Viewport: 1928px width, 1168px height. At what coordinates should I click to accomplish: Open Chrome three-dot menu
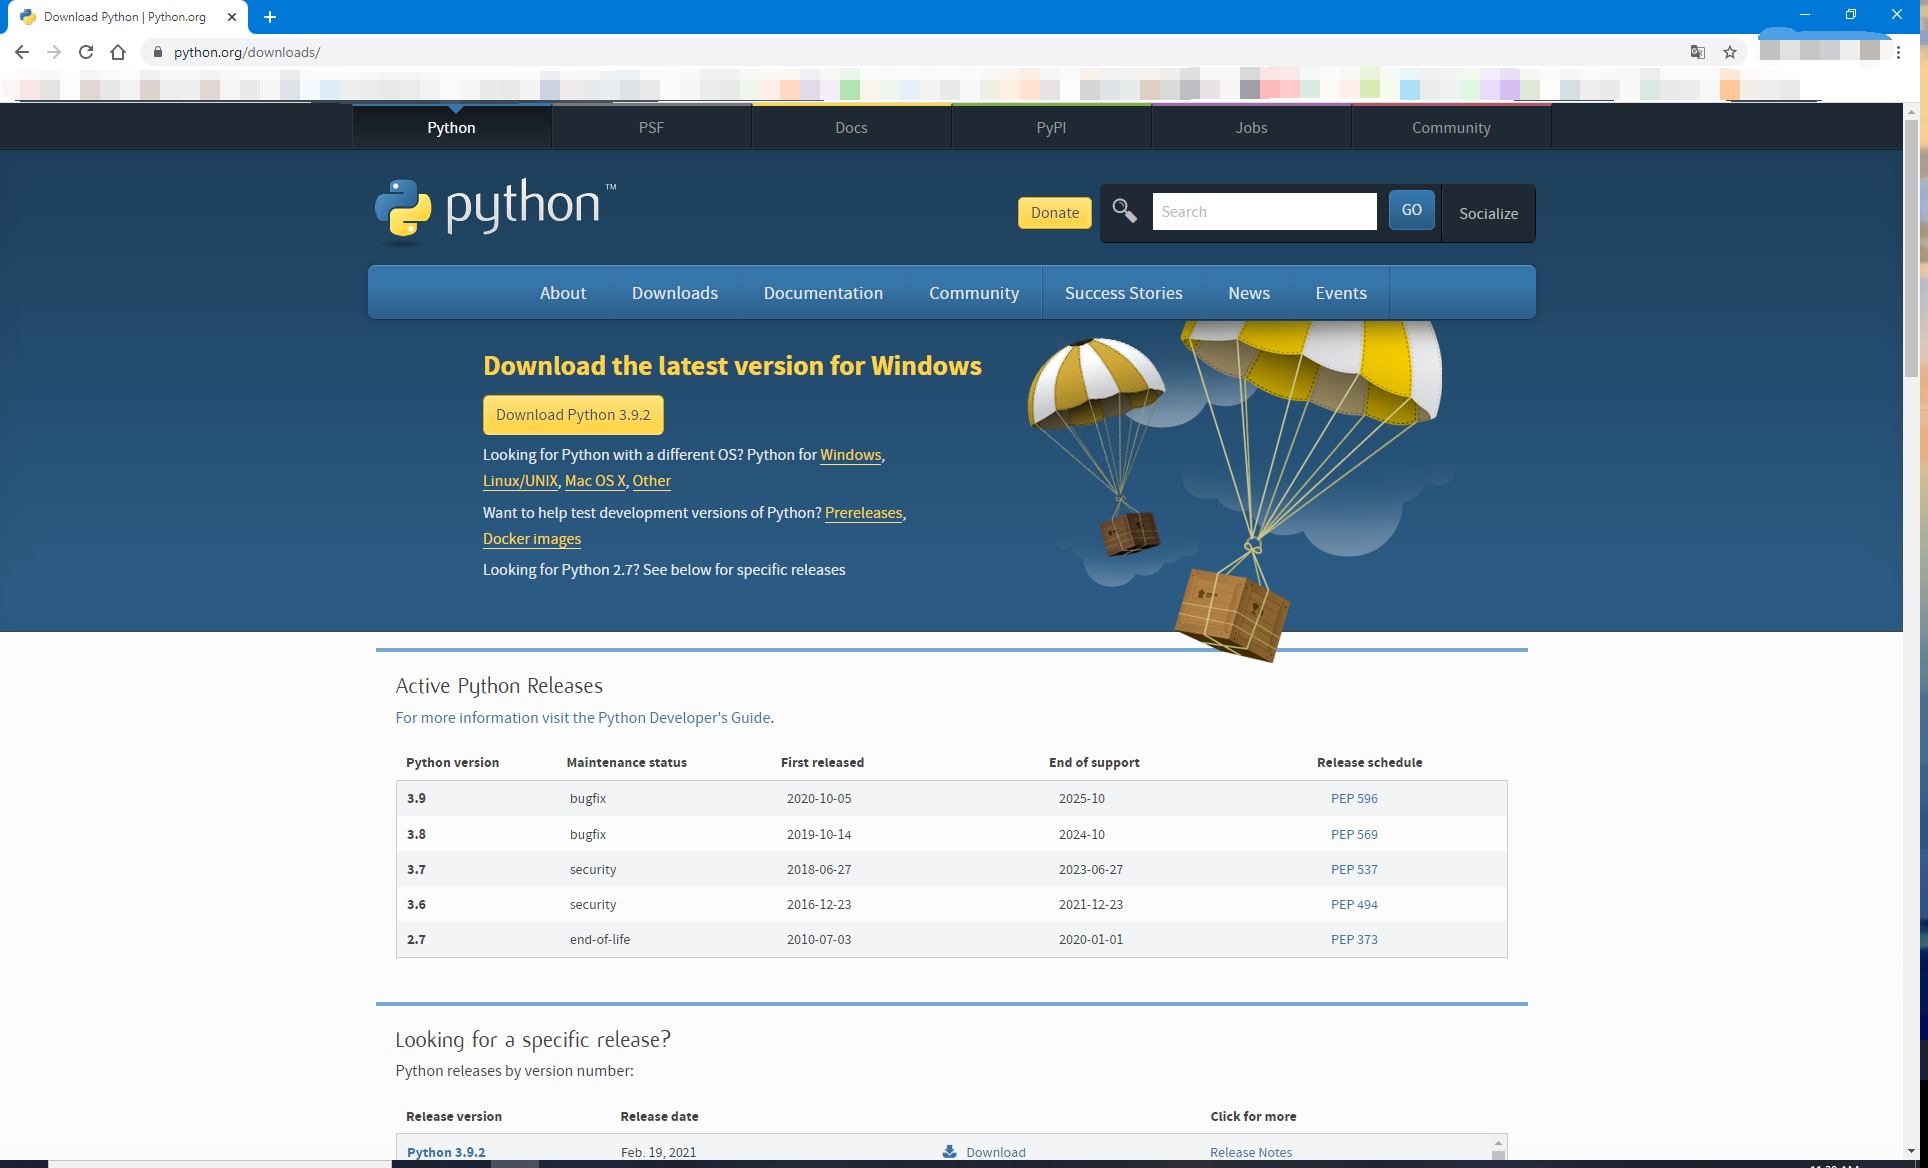click(1898, 52)
